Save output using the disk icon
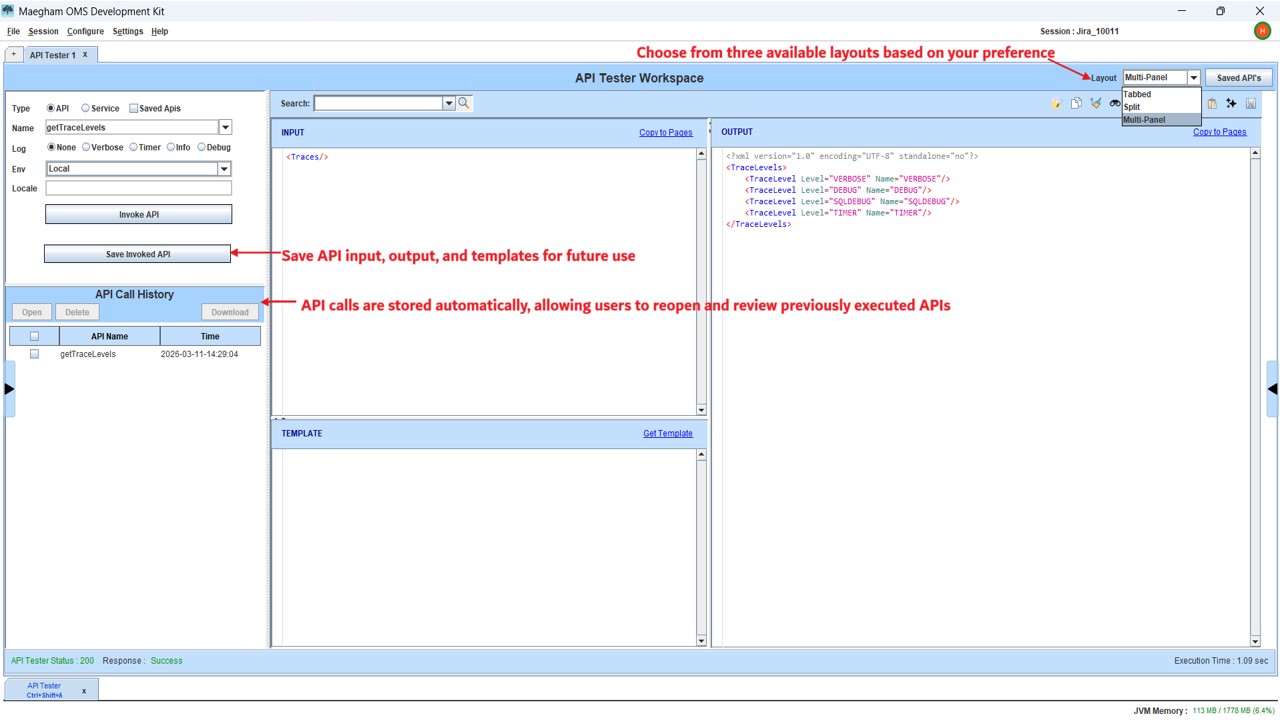Image resolution: width=1280 pixels, height=720 pixels. pos(1251,103)
